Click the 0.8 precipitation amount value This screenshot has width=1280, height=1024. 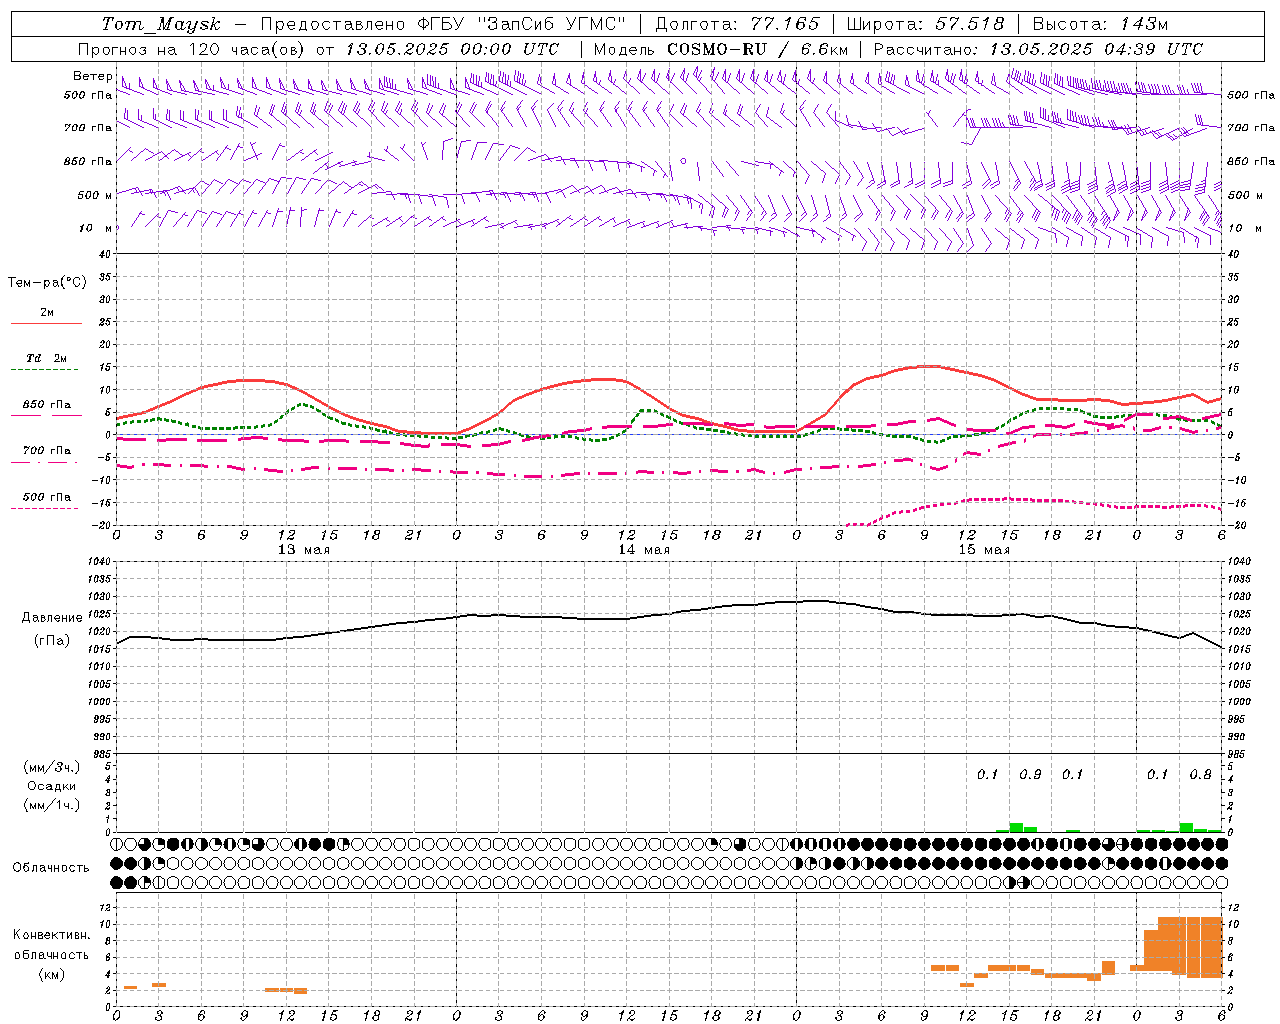[x=1201, y=775]
